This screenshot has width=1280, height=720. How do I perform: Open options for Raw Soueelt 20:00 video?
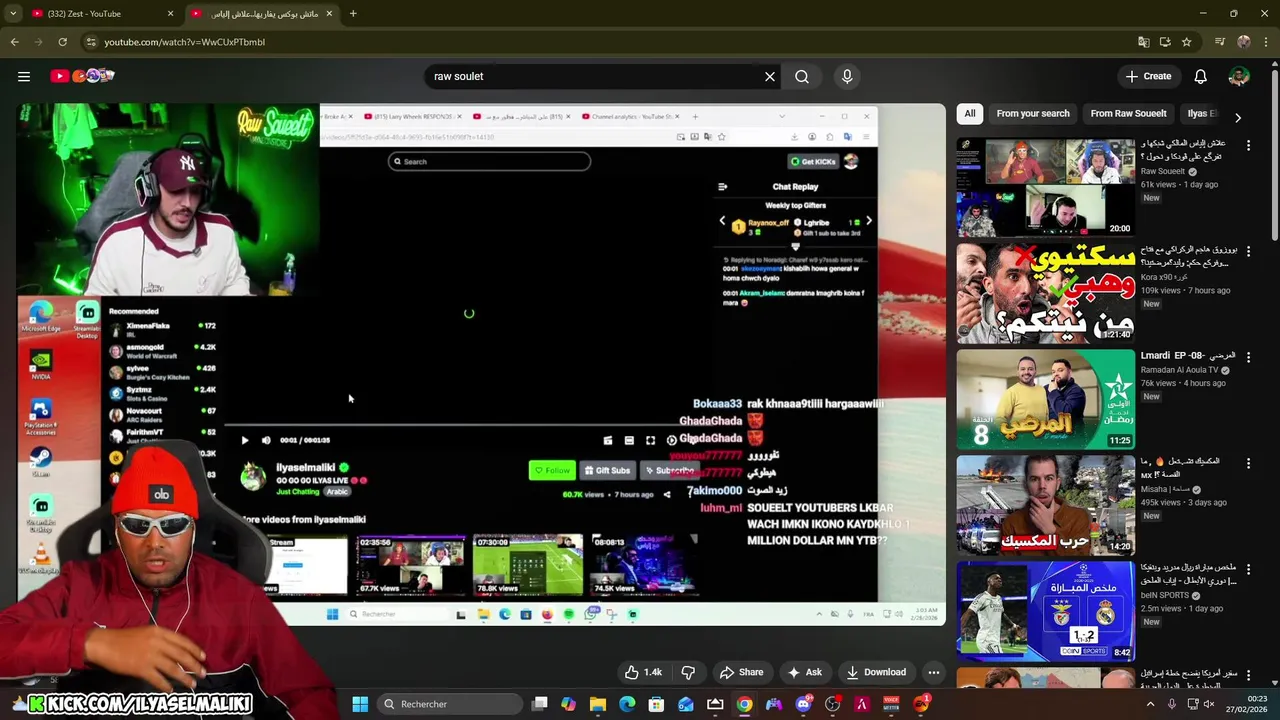click(x=1248, y=145)
